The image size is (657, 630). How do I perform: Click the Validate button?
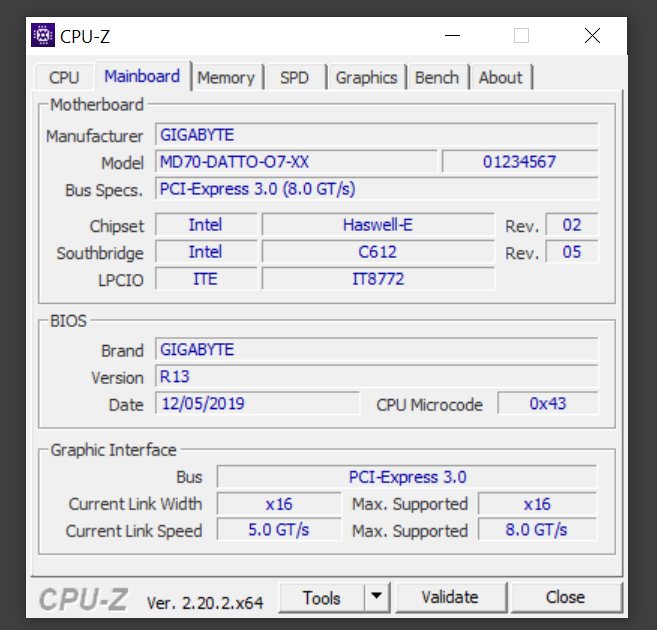[x=450, y=597]
